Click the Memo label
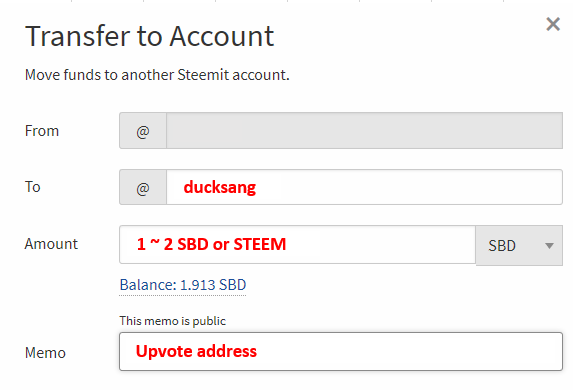Image resolution: width=573 pixels, height=390 pixels. [45, 353]
